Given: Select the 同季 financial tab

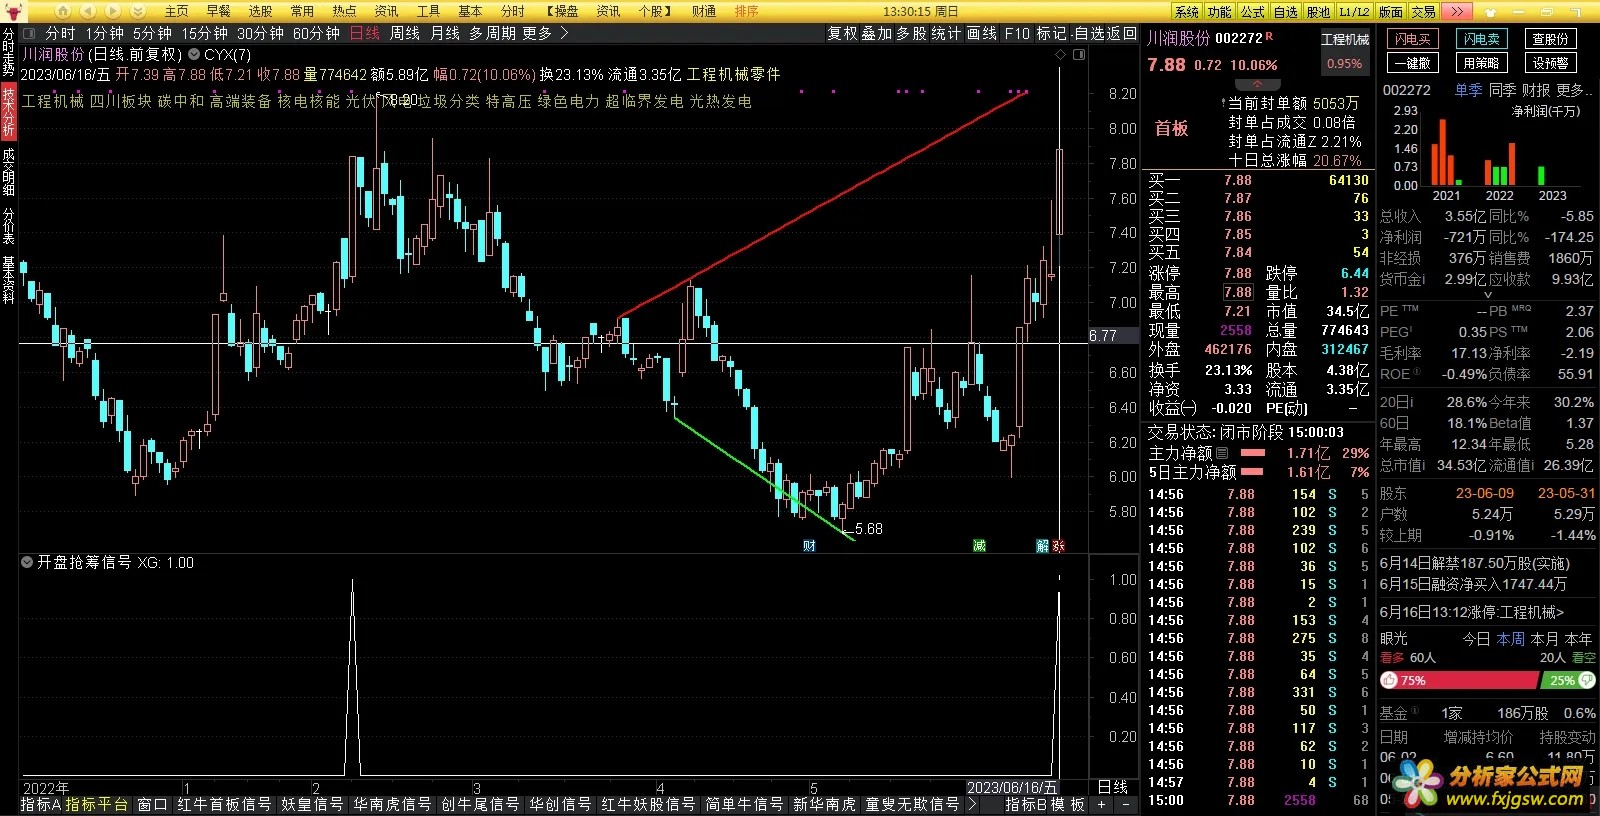Looking at the screenshot, I should tap(1503, 90).
